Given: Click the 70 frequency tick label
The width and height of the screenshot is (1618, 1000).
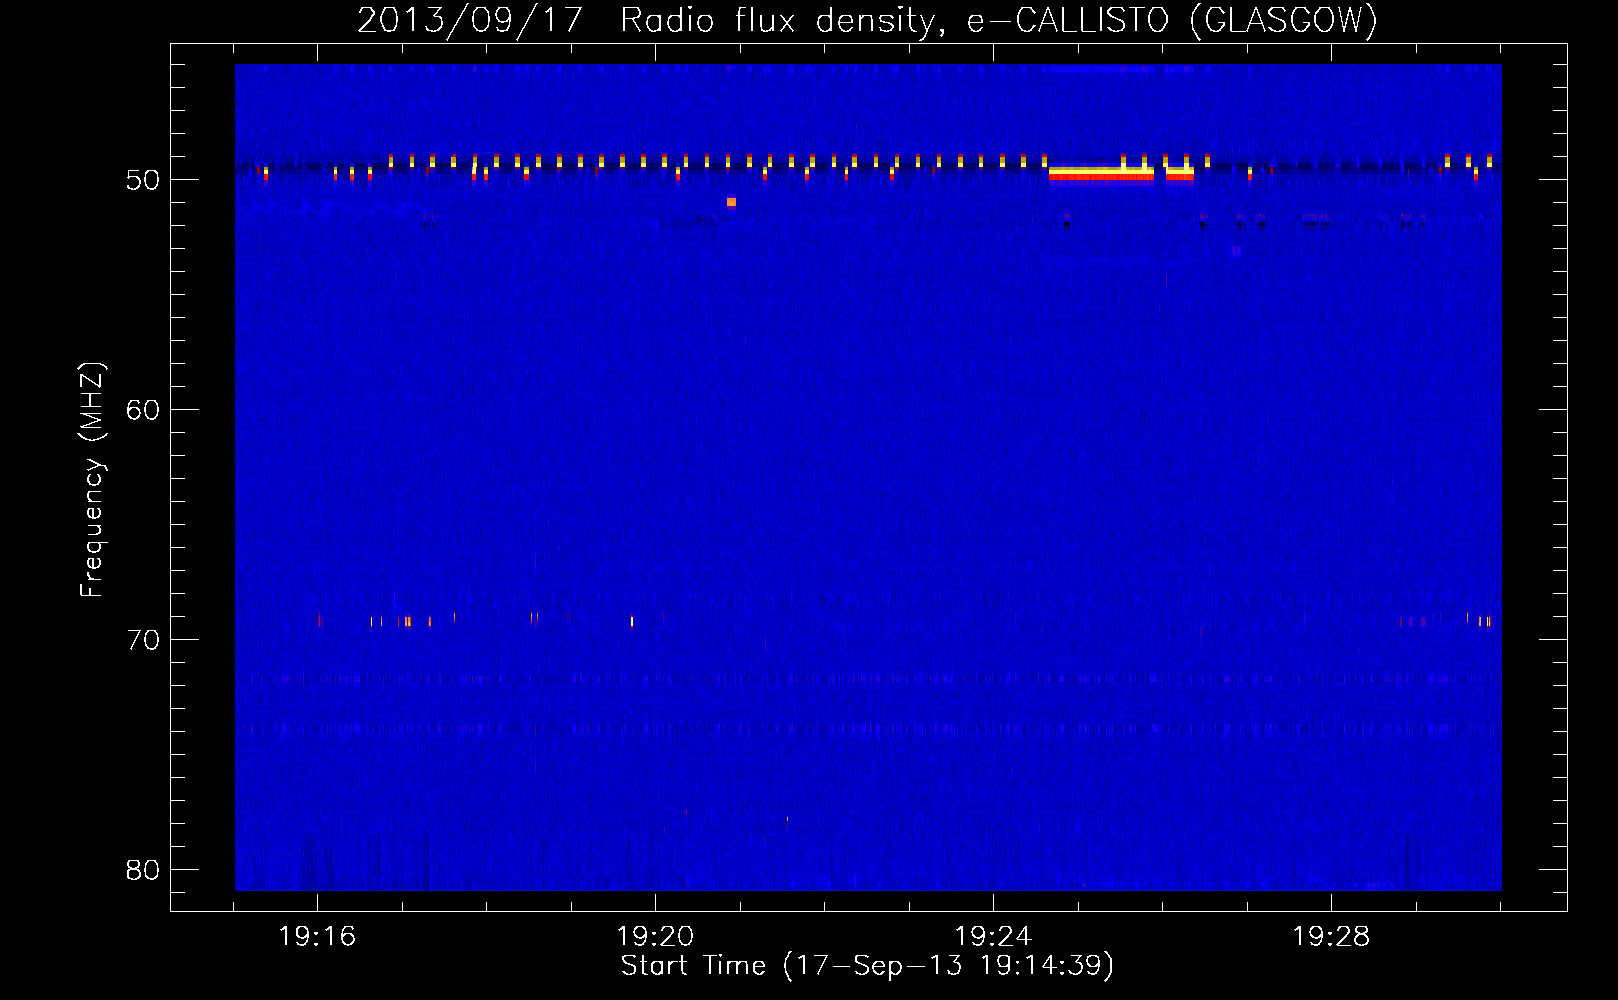Looking at the screenshot, I should [143, 640].
